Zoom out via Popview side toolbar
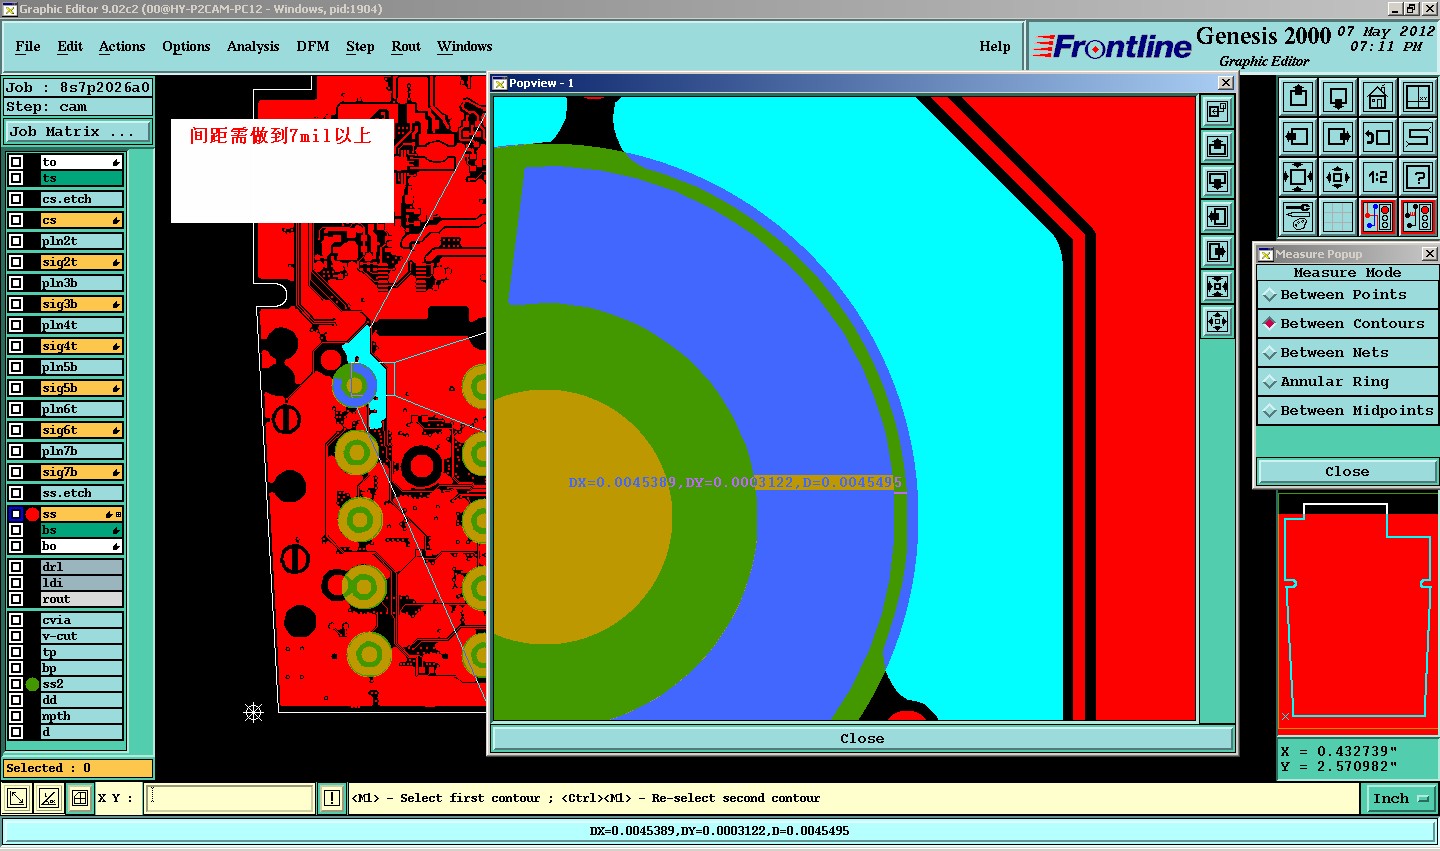The height and width of the screenshot is (851, 1440). 1217,322
